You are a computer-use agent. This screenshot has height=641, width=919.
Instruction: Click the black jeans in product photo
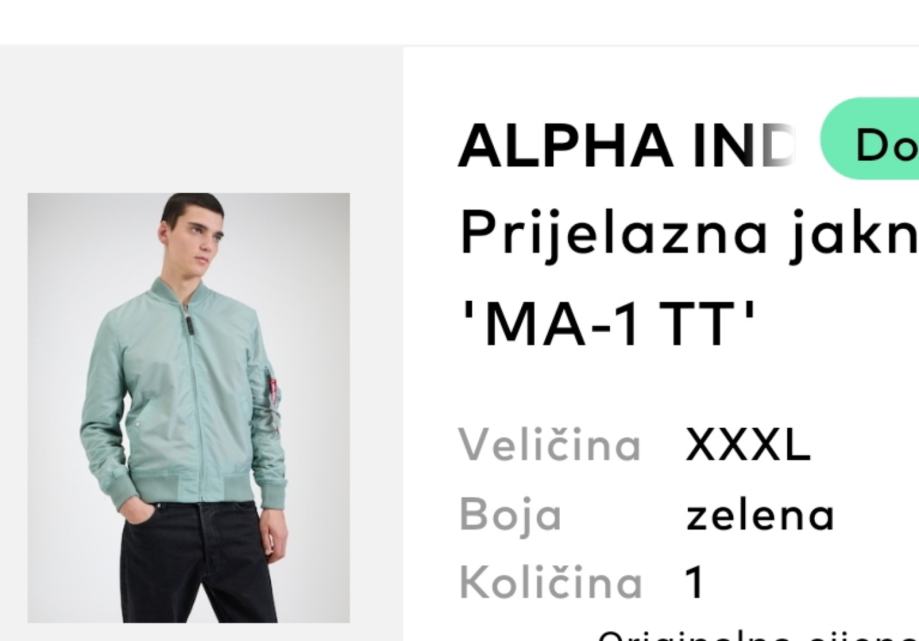[x=198, y=561]
